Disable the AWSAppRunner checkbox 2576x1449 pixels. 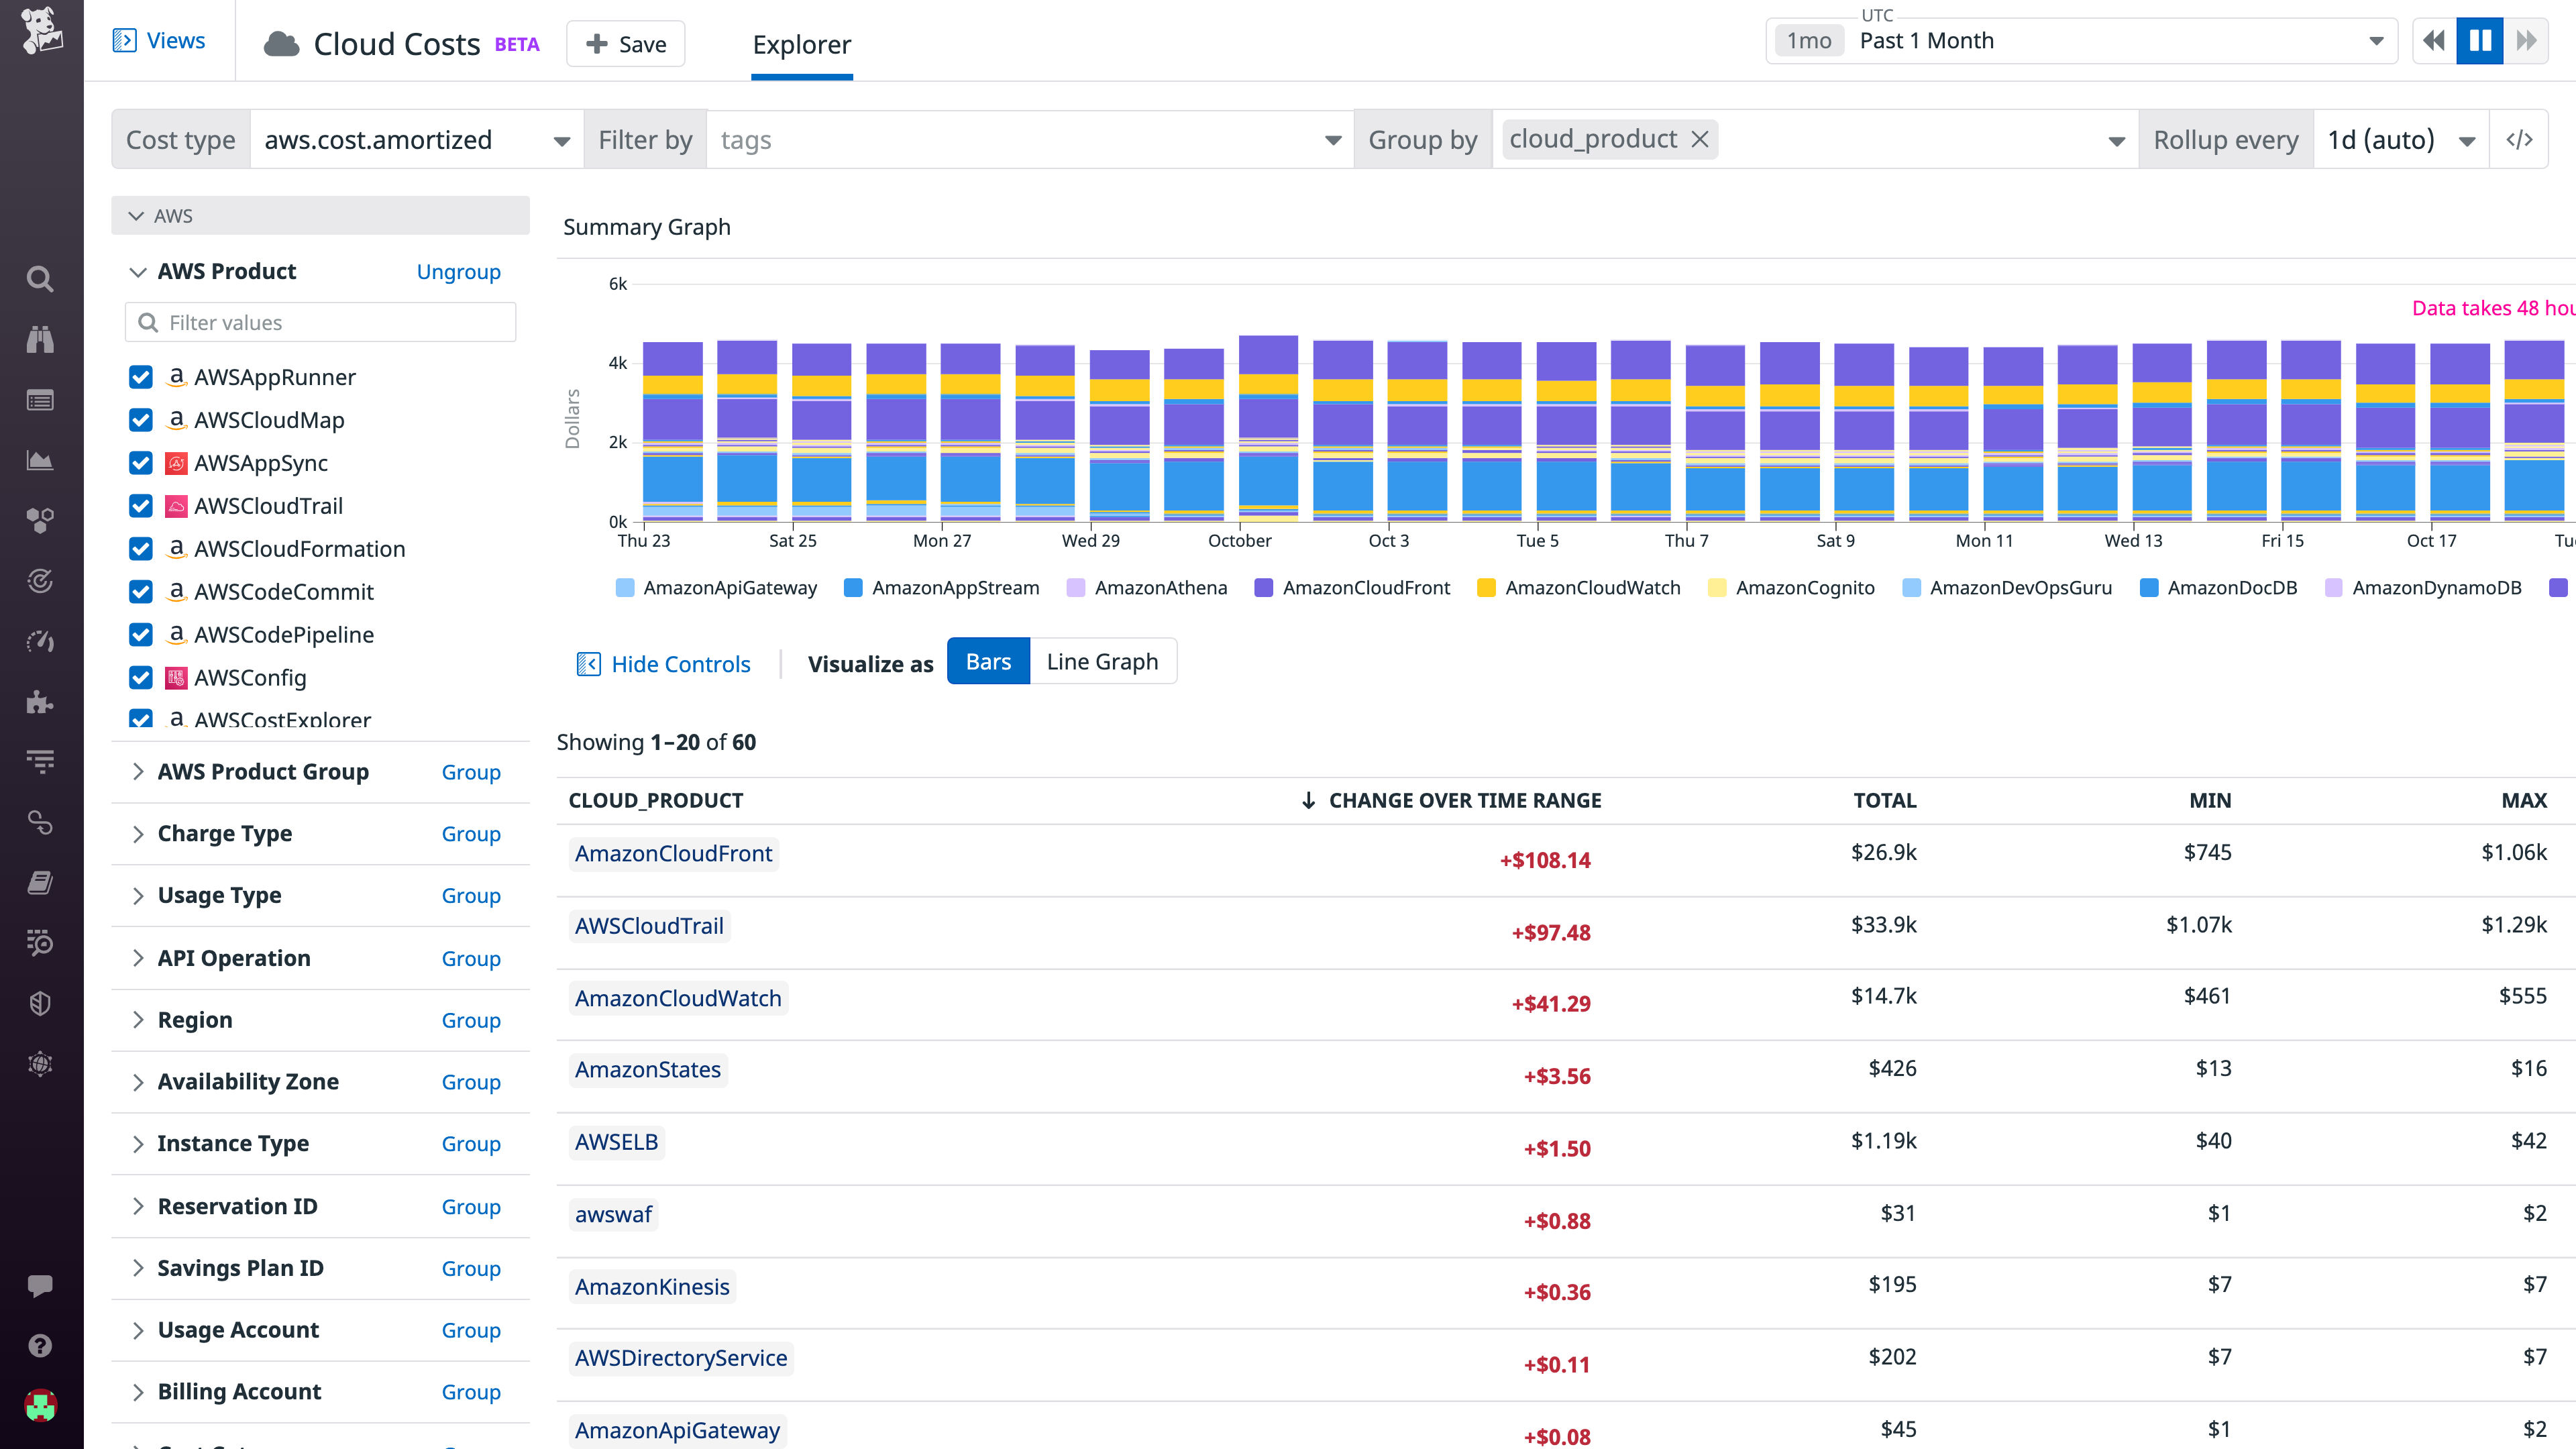click(x=140, y=377)
